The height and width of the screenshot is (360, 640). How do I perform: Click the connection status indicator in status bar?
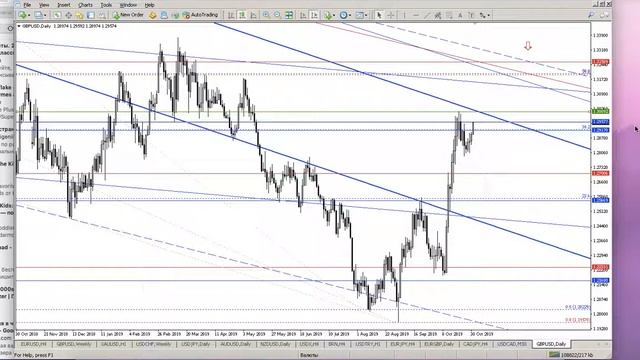(571, 355)
